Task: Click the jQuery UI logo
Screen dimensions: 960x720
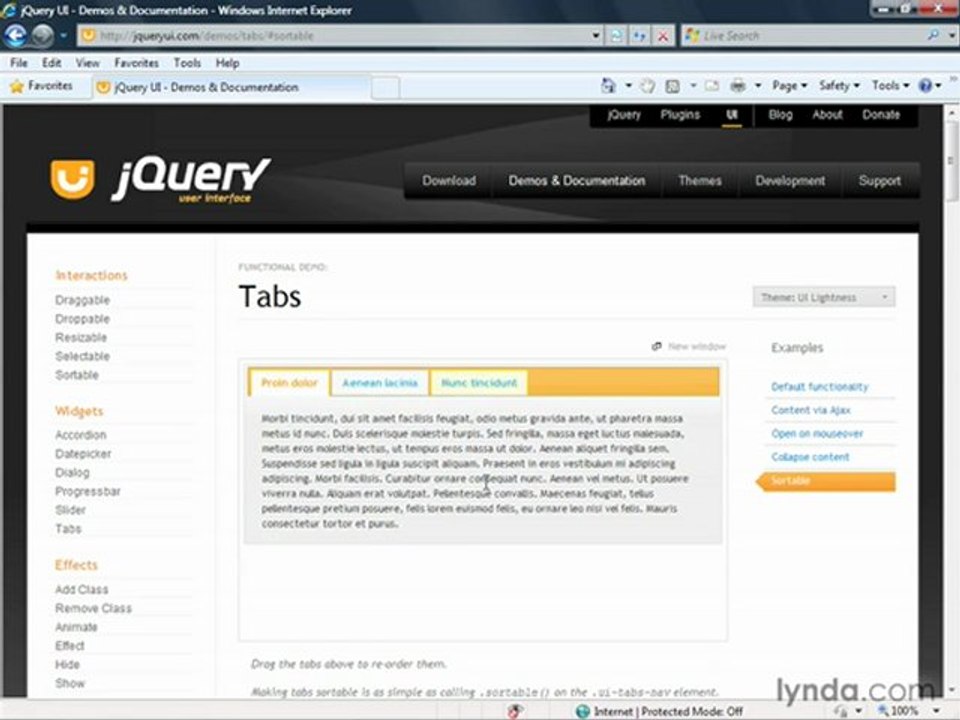Action: 160,179
